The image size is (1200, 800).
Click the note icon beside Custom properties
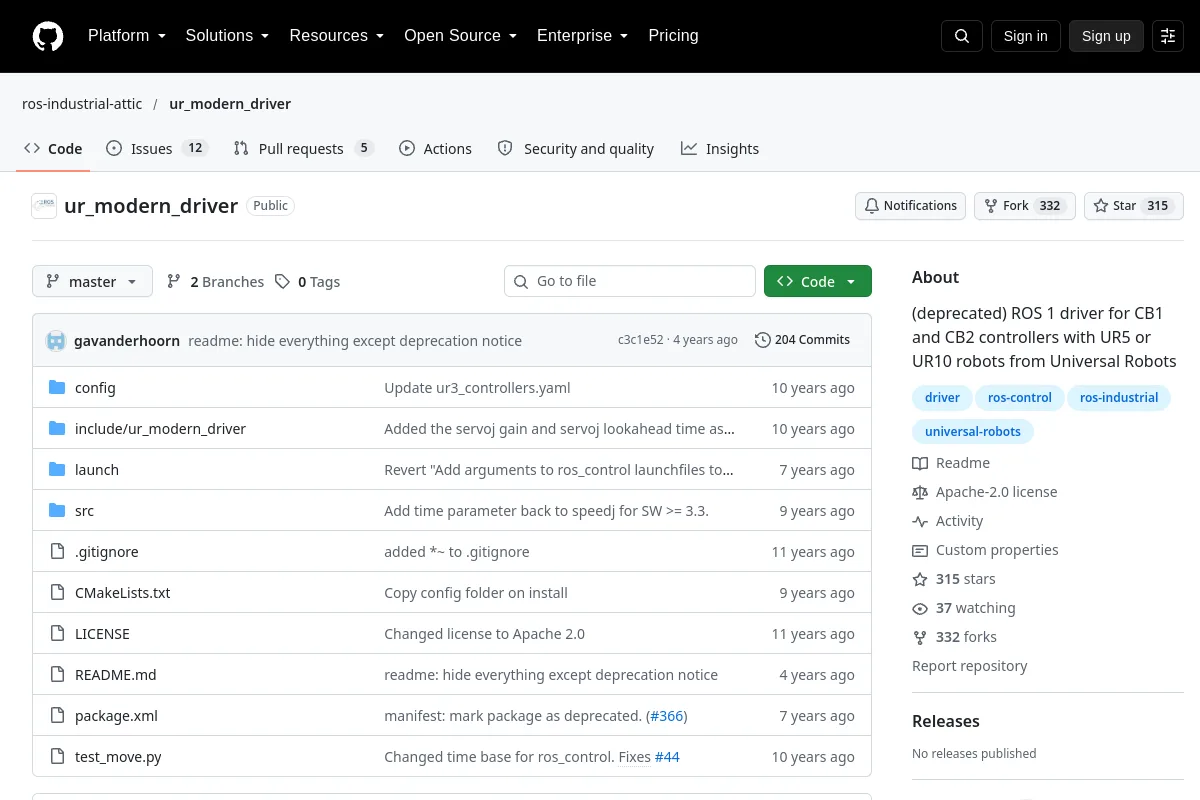click(x=920, y=550)
